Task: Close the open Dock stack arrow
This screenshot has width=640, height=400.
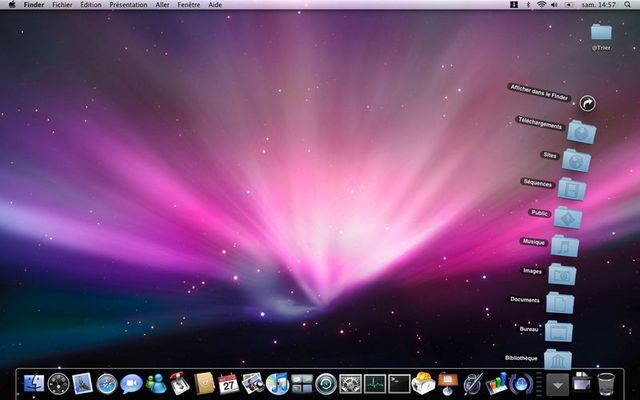Action: click(x=558, y=384)
